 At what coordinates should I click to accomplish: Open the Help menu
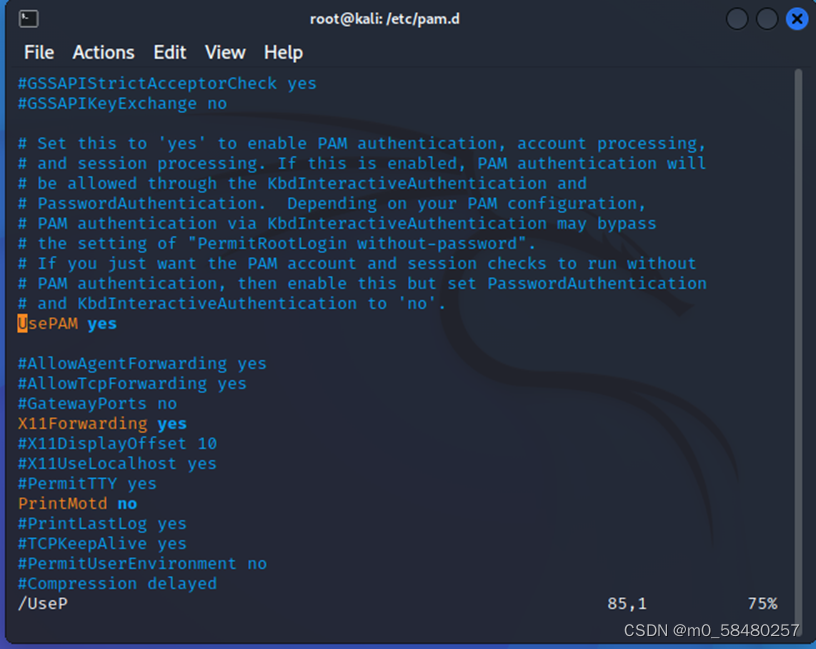pyautogui.click(x=283, y=52)
